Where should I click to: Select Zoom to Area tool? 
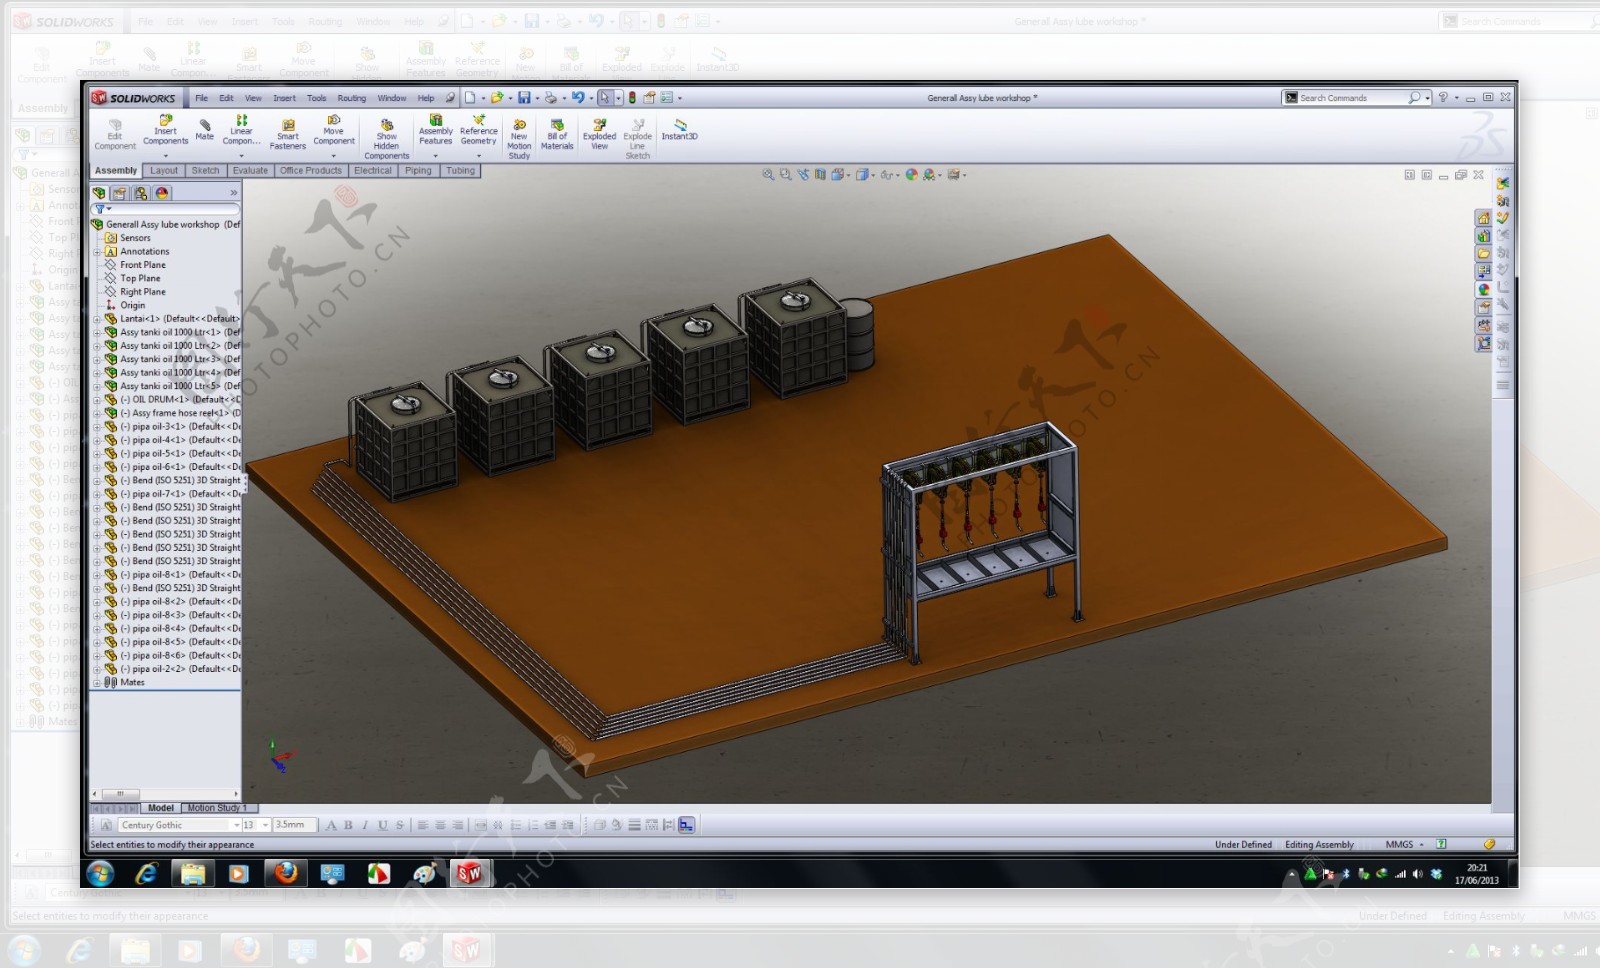point(785,175)
